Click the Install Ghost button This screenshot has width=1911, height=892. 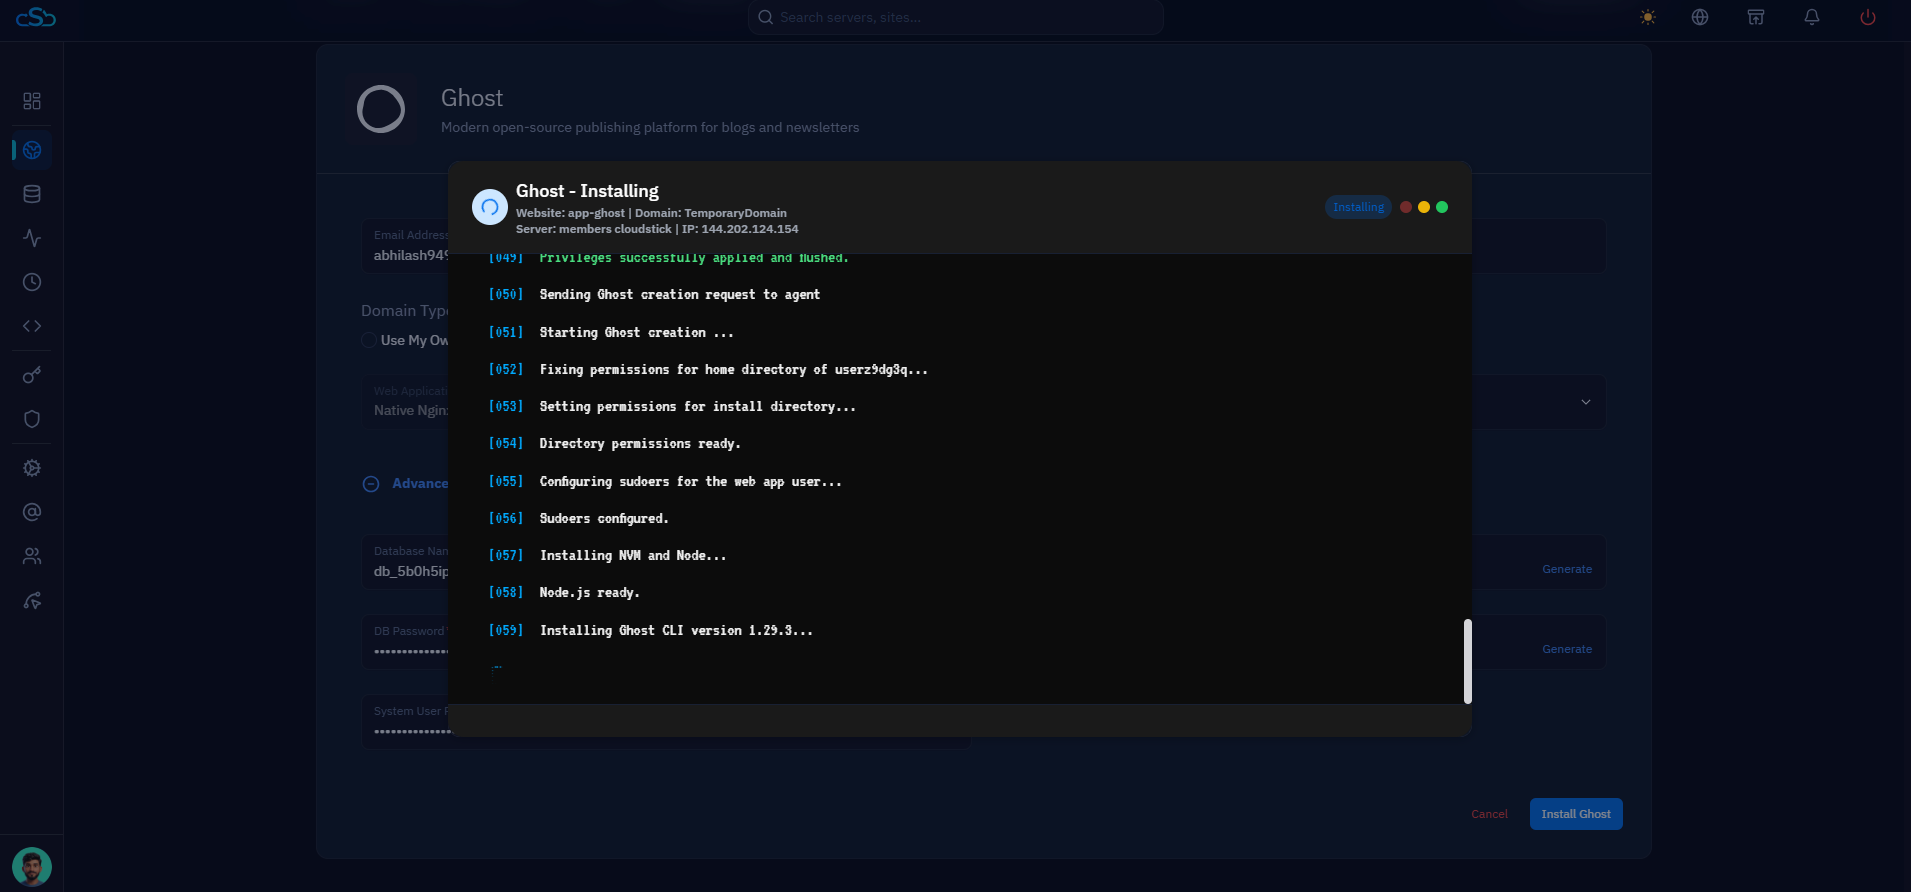pyautogui.click(x=1576, y=814)
